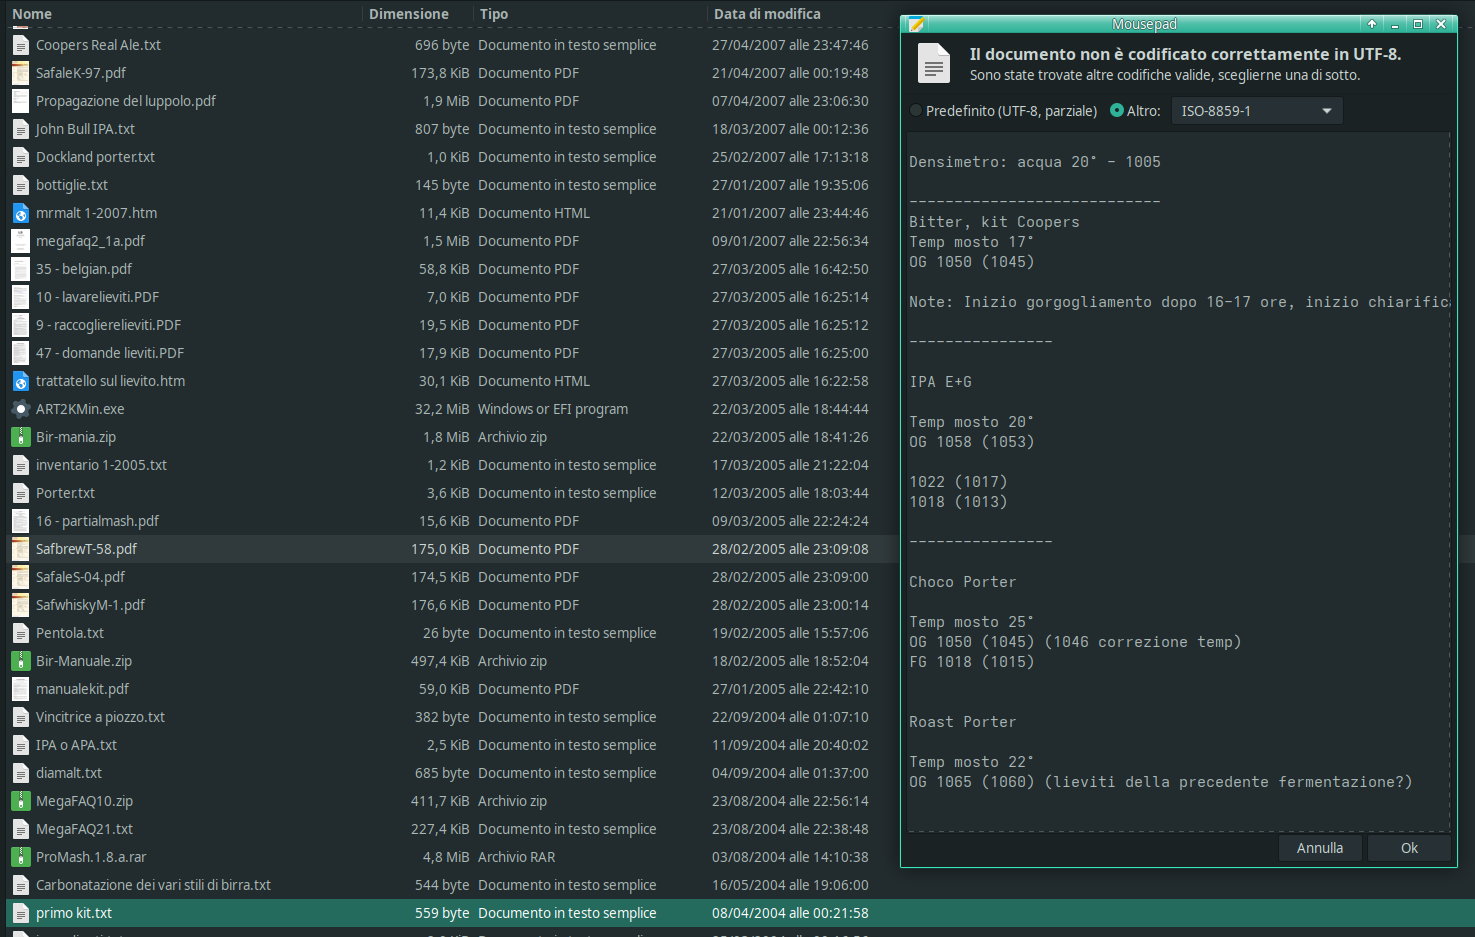Sort files by Dimensione column header
This screenshot has height=937, width=1475.
point(408,14)
